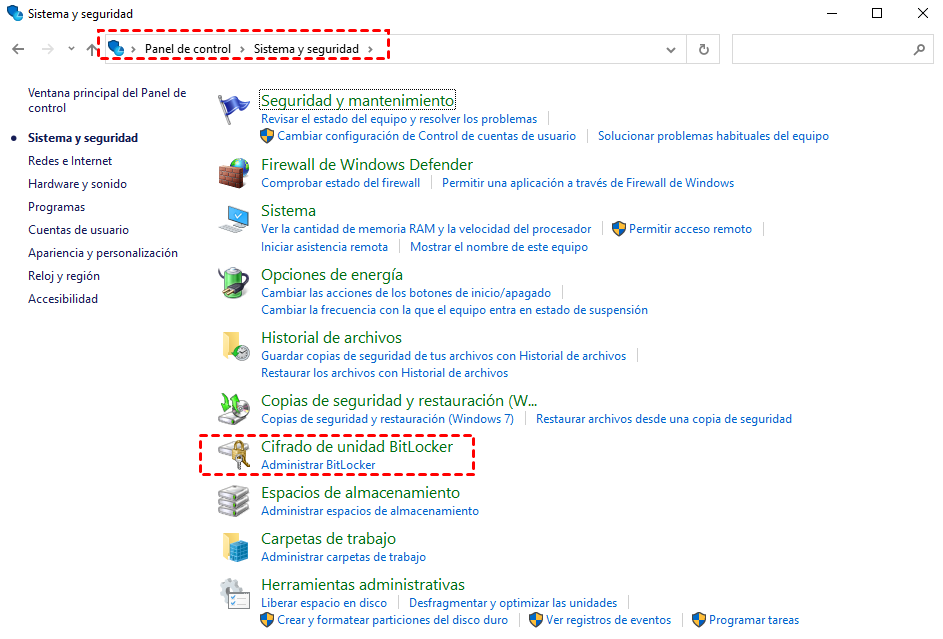Switch to the Redes e Internet category
The width and height of the screenshot is (943, 639).
coord(69,160)
